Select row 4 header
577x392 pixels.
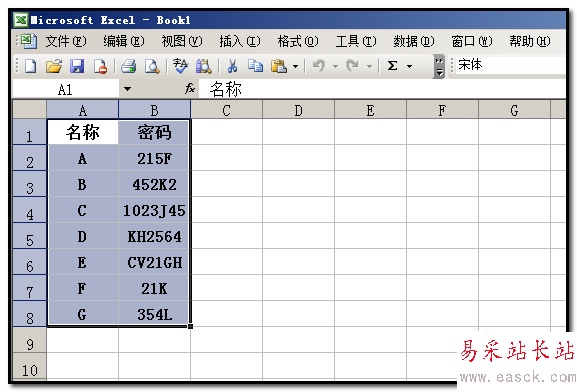tap(29, 210)
